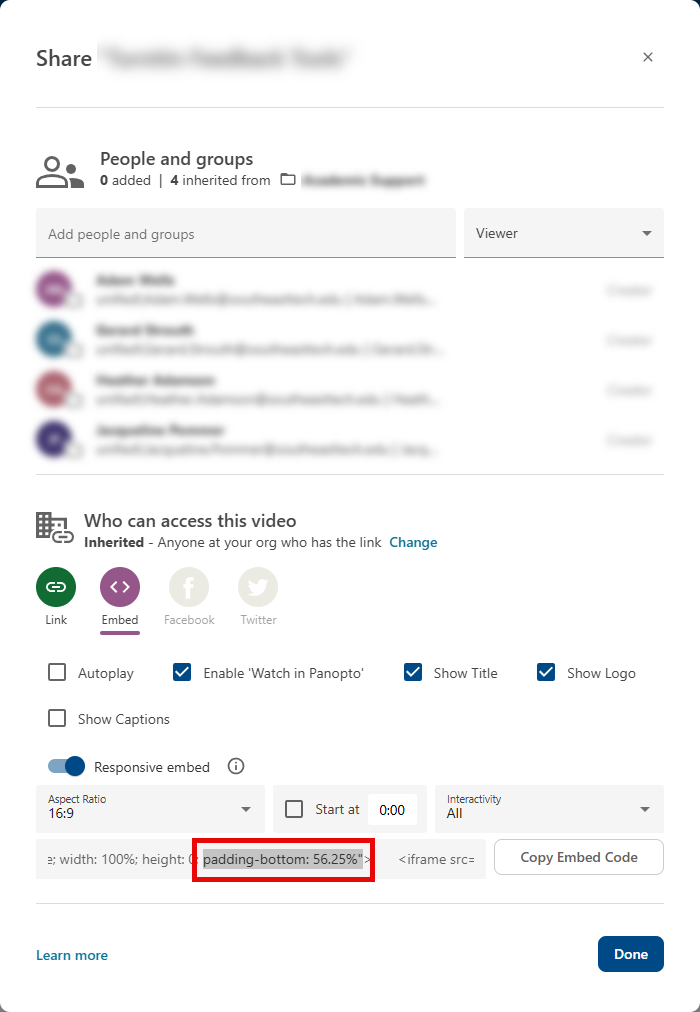Open the Interactivity dropdown
This screenshot has height=1012, width=700.
click(550, 809)
